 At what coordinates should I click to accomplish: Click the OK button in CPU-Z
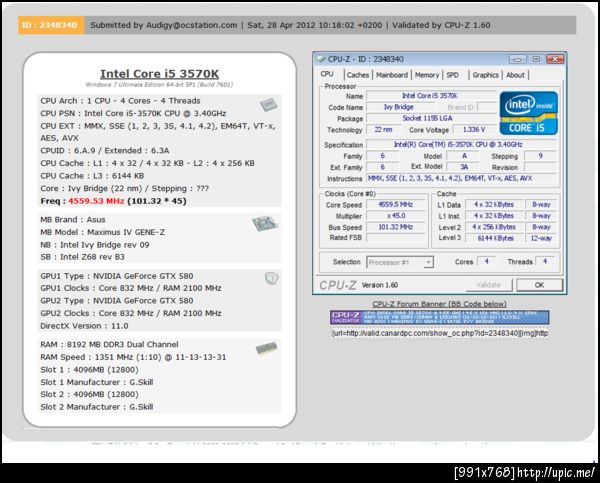(x=539, y=285)
